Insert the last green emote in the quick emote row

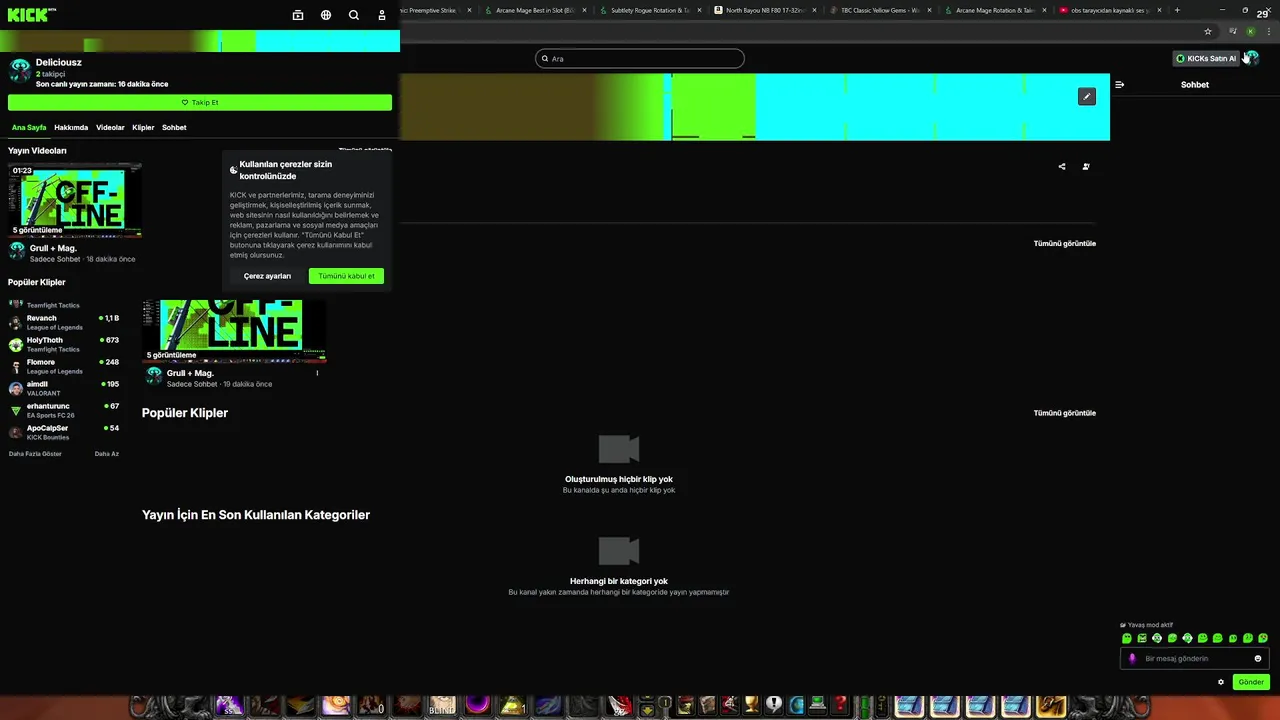tap(1263, 638)
